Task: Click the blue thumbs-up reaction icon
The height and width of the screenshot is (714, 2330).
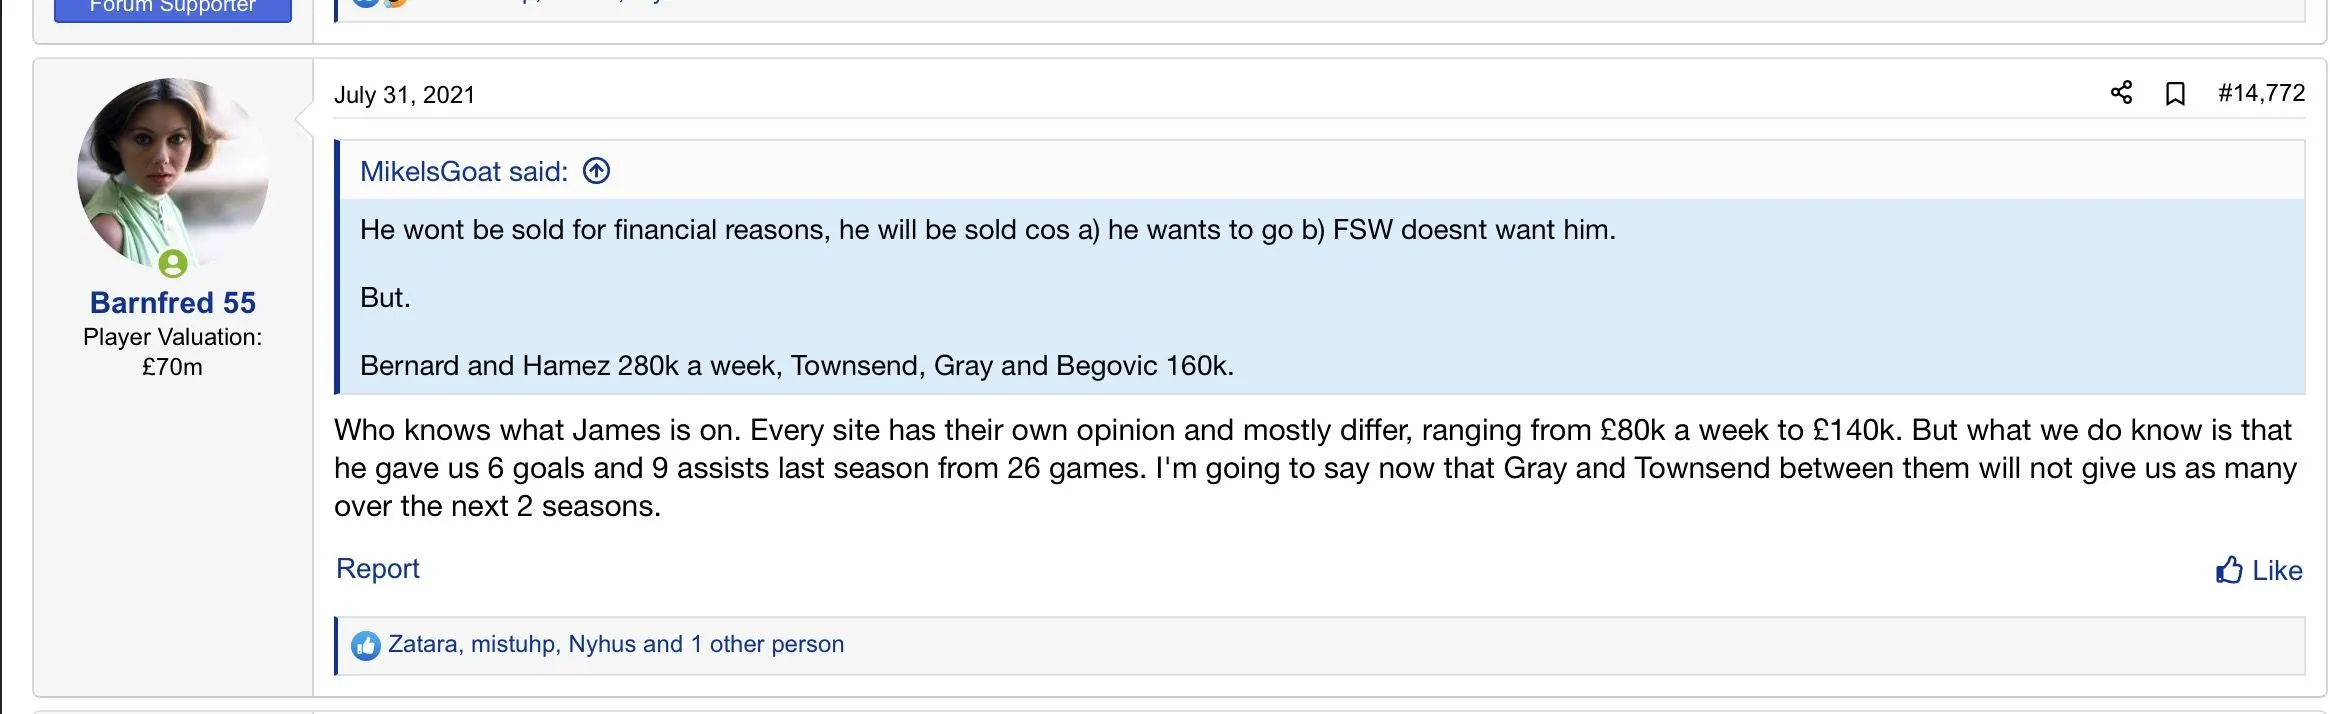Action: click(366, 646)
